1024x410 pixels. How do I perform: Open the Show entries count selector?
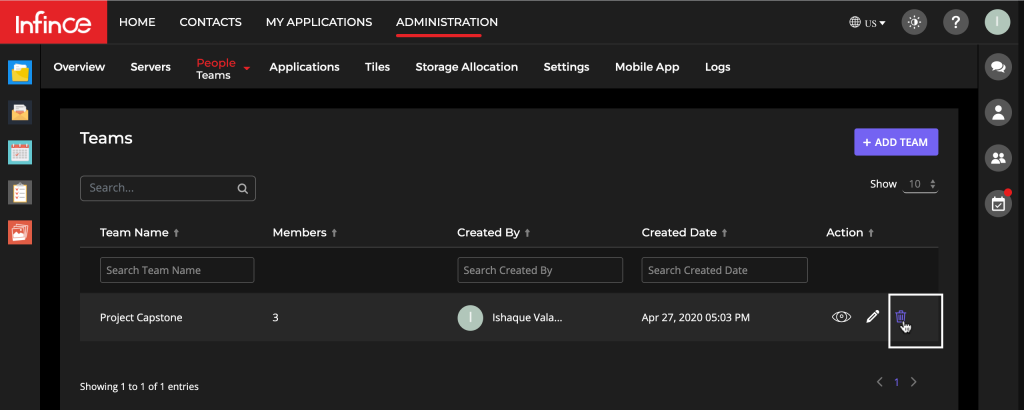[x=920, y=185]
